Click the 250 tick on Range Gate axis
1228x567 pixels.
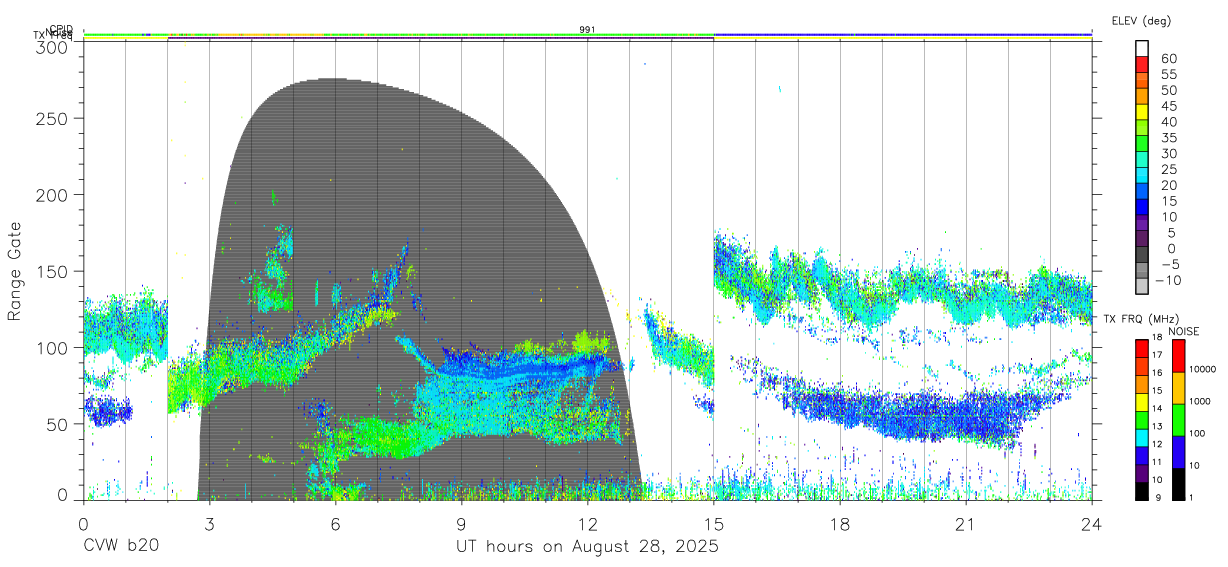pyautogui.click(x=51, y=118)
